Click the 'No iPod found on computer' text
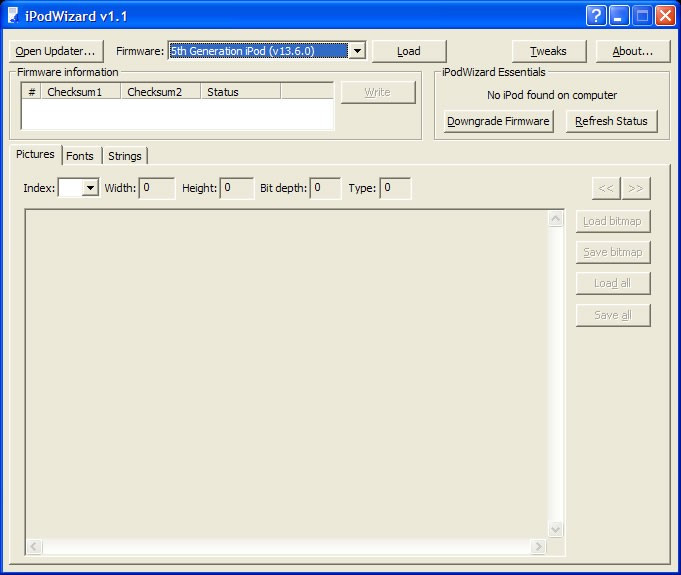The width and height of the screenshot is (681, 575). click(x=552, y=95)
